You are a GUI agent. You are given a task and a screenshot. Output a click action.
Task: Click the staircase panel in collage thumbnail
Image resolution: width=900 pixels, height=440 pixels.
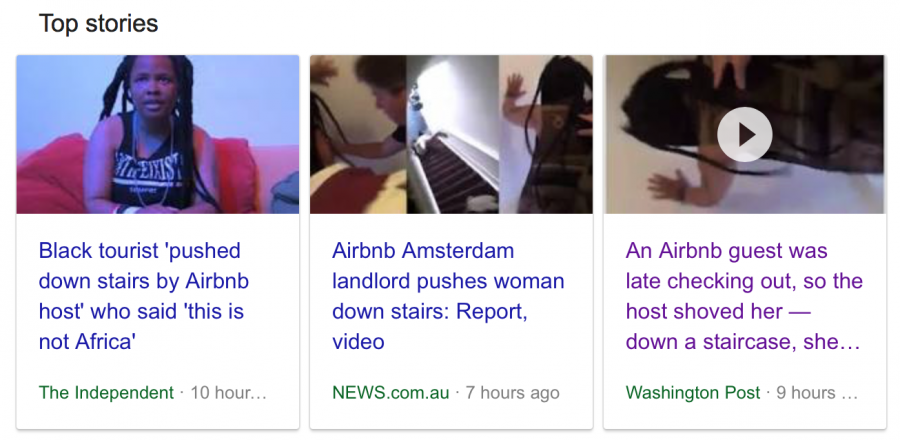coord(452,134)
